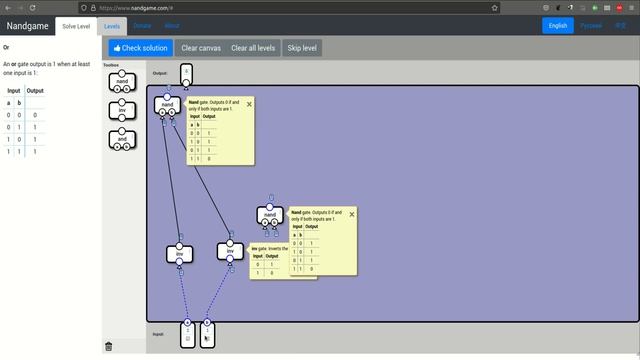
Task: Click the shield tracking-protection icon
Action: point(84,8)
